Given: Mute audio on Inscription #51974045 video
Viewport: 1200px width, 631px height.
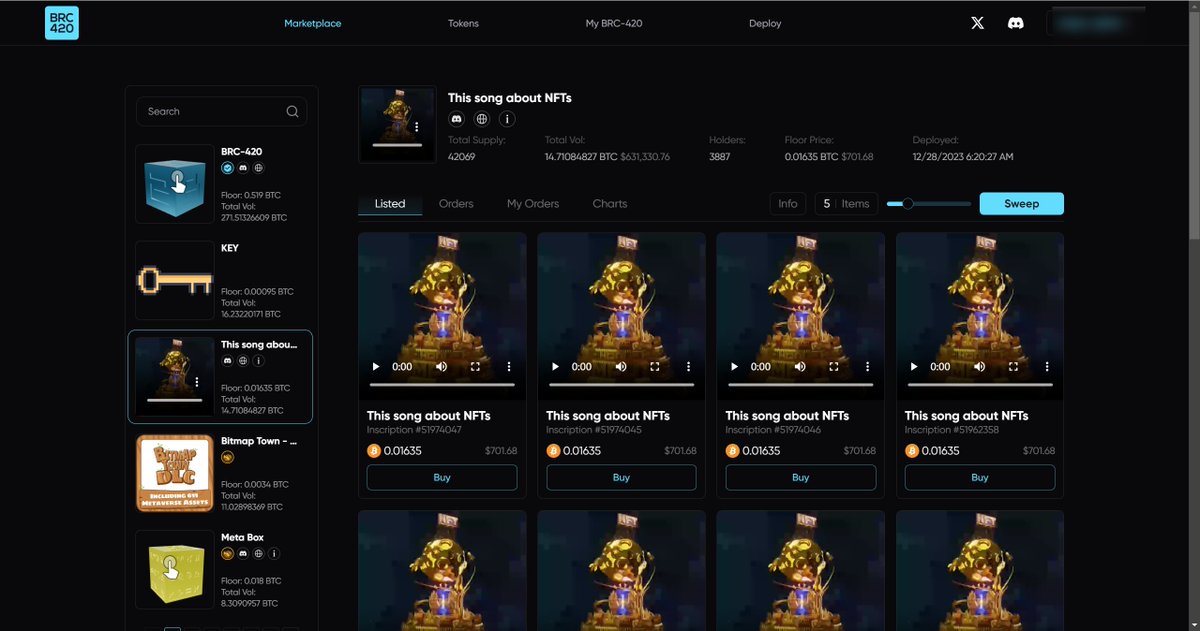Looking at the screenshot, I should 621,367.
